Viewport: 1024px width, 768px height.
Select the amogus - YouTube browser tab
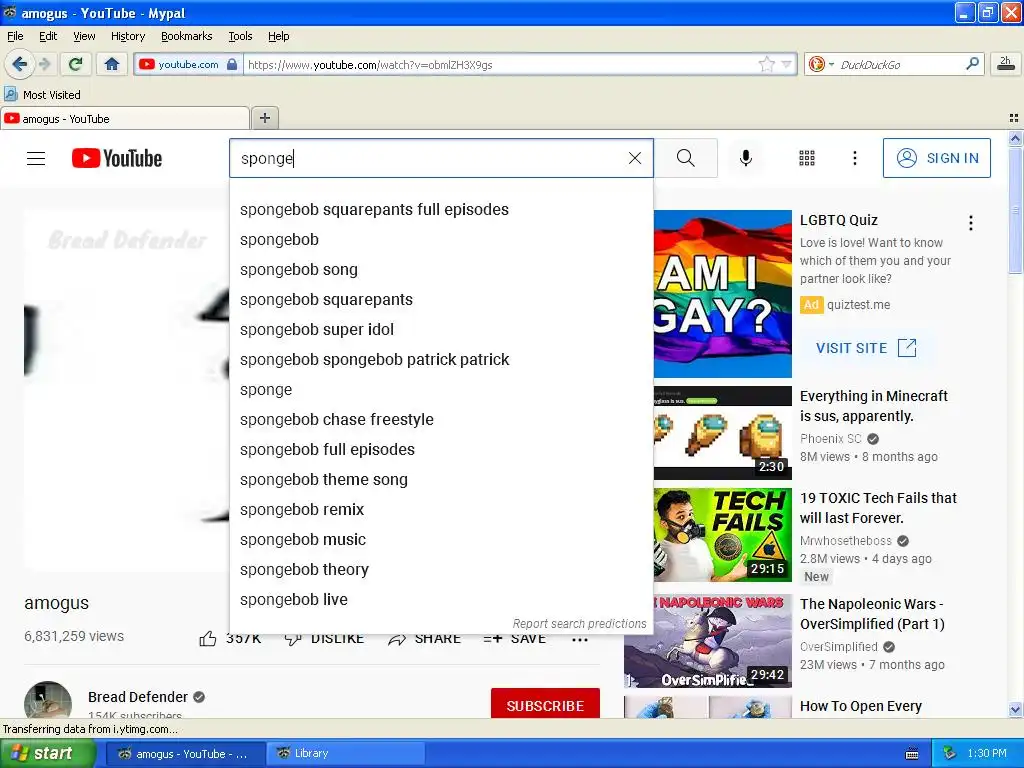pyautogui.click(x=124, y=118)
